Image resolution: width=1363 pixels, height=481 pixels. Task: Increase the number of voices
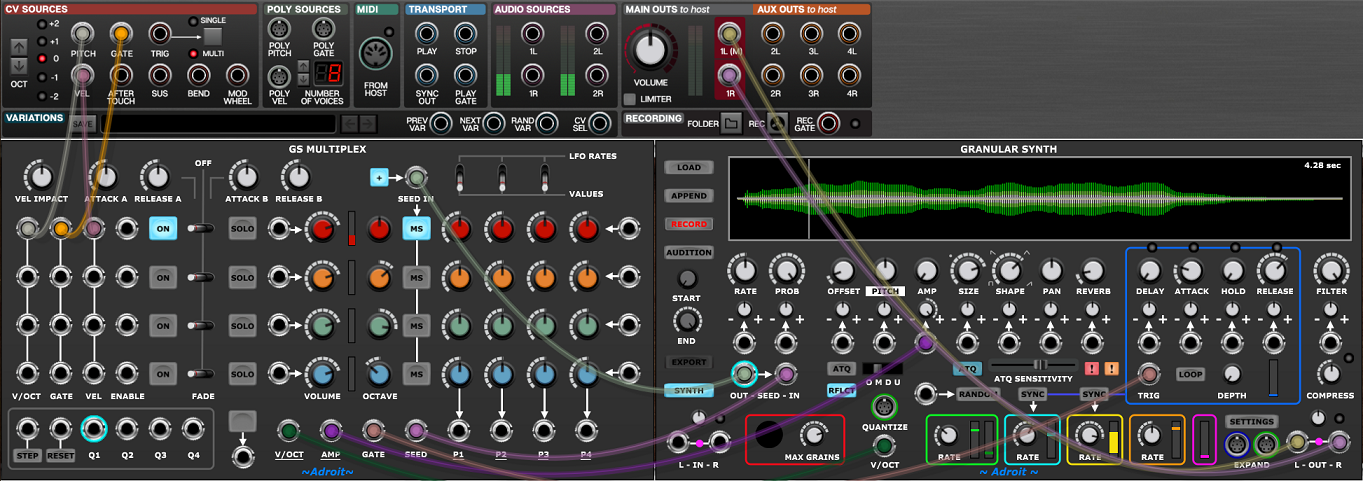pos(304,67)
